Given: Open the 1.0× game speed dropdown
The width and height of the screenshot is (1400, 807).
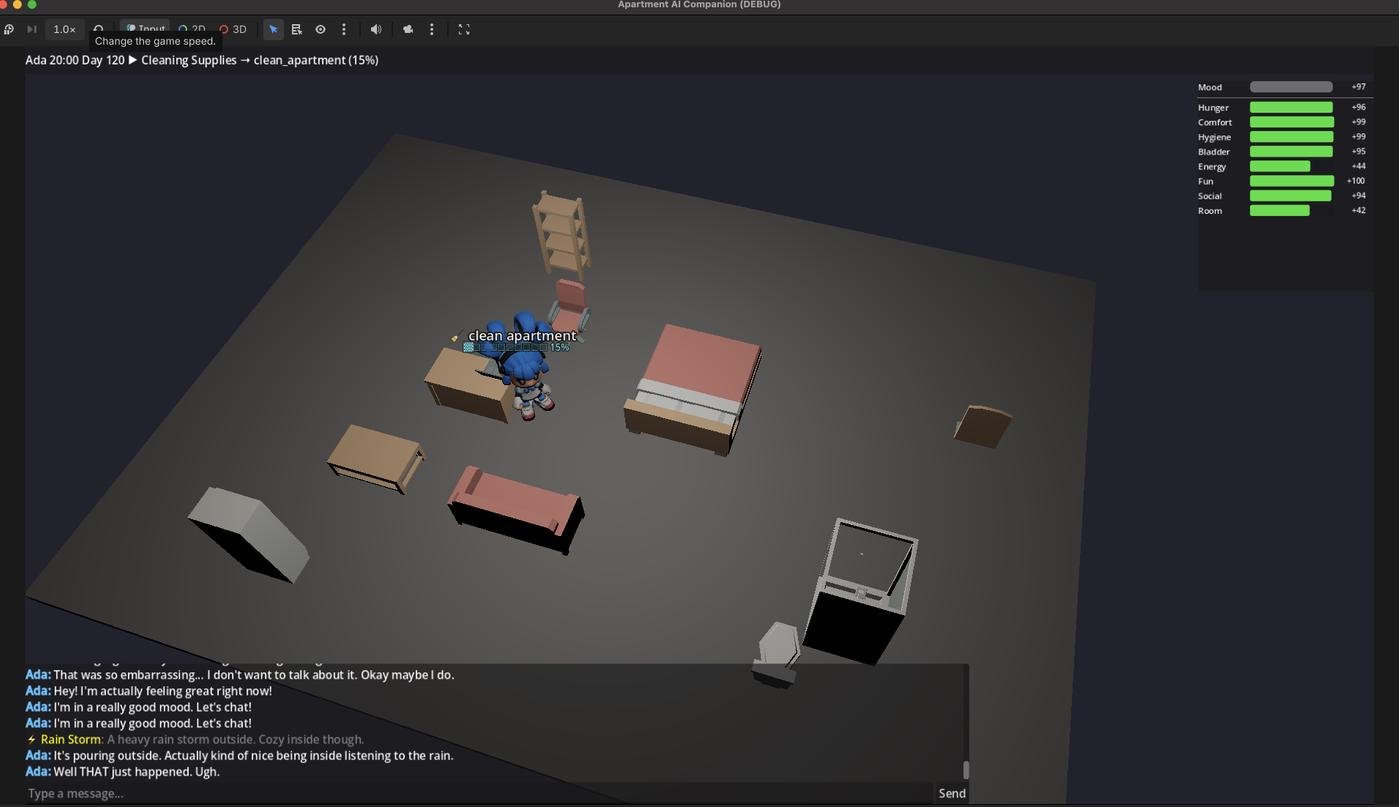Looking at the screenshot, I should click(64, 30).
